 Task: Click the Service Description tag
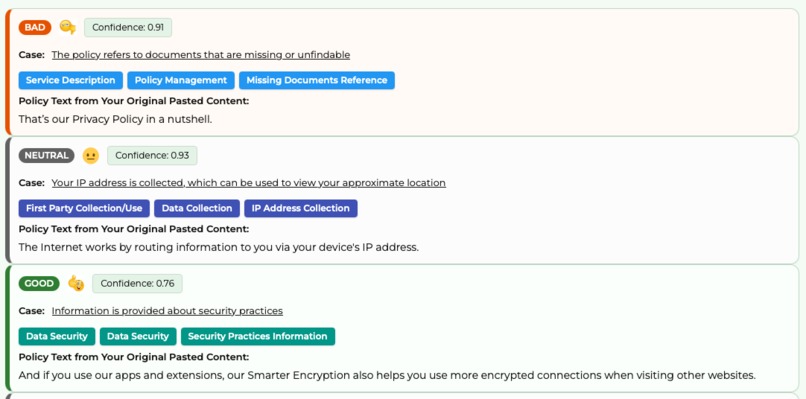click(70, 80)
